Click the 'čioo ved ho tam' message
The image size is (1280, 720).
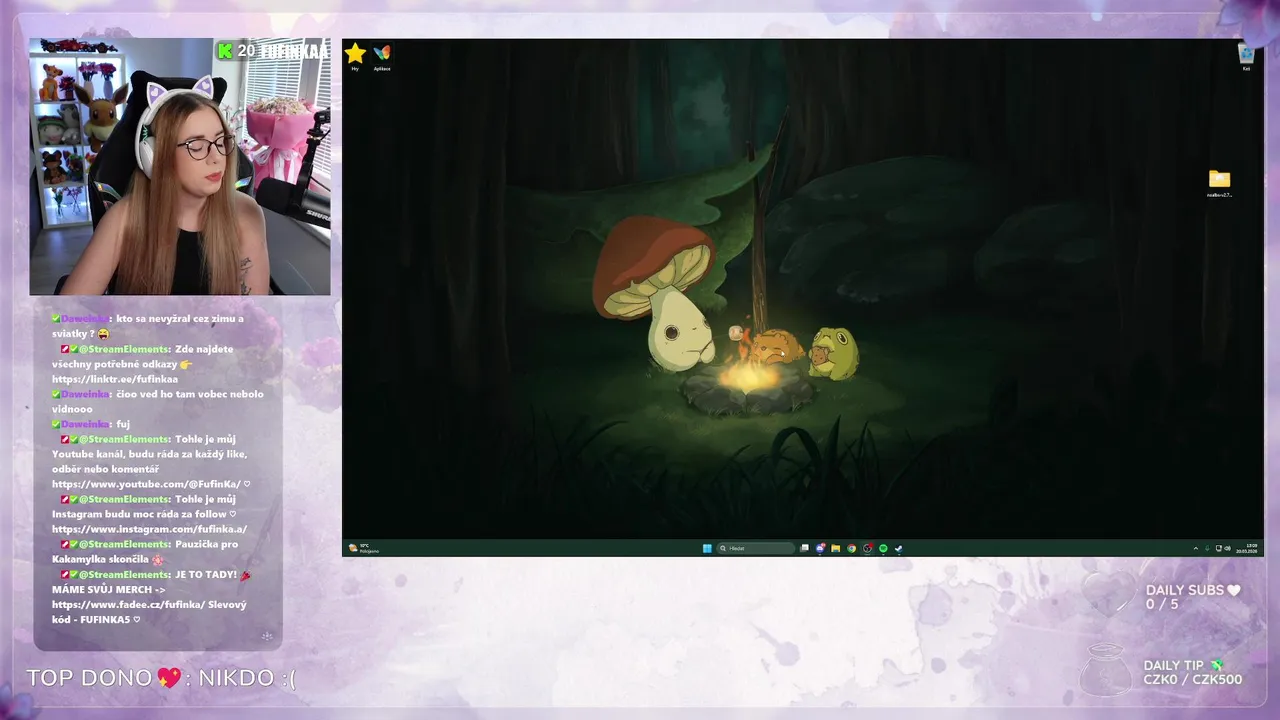click(x=157, y=401)
